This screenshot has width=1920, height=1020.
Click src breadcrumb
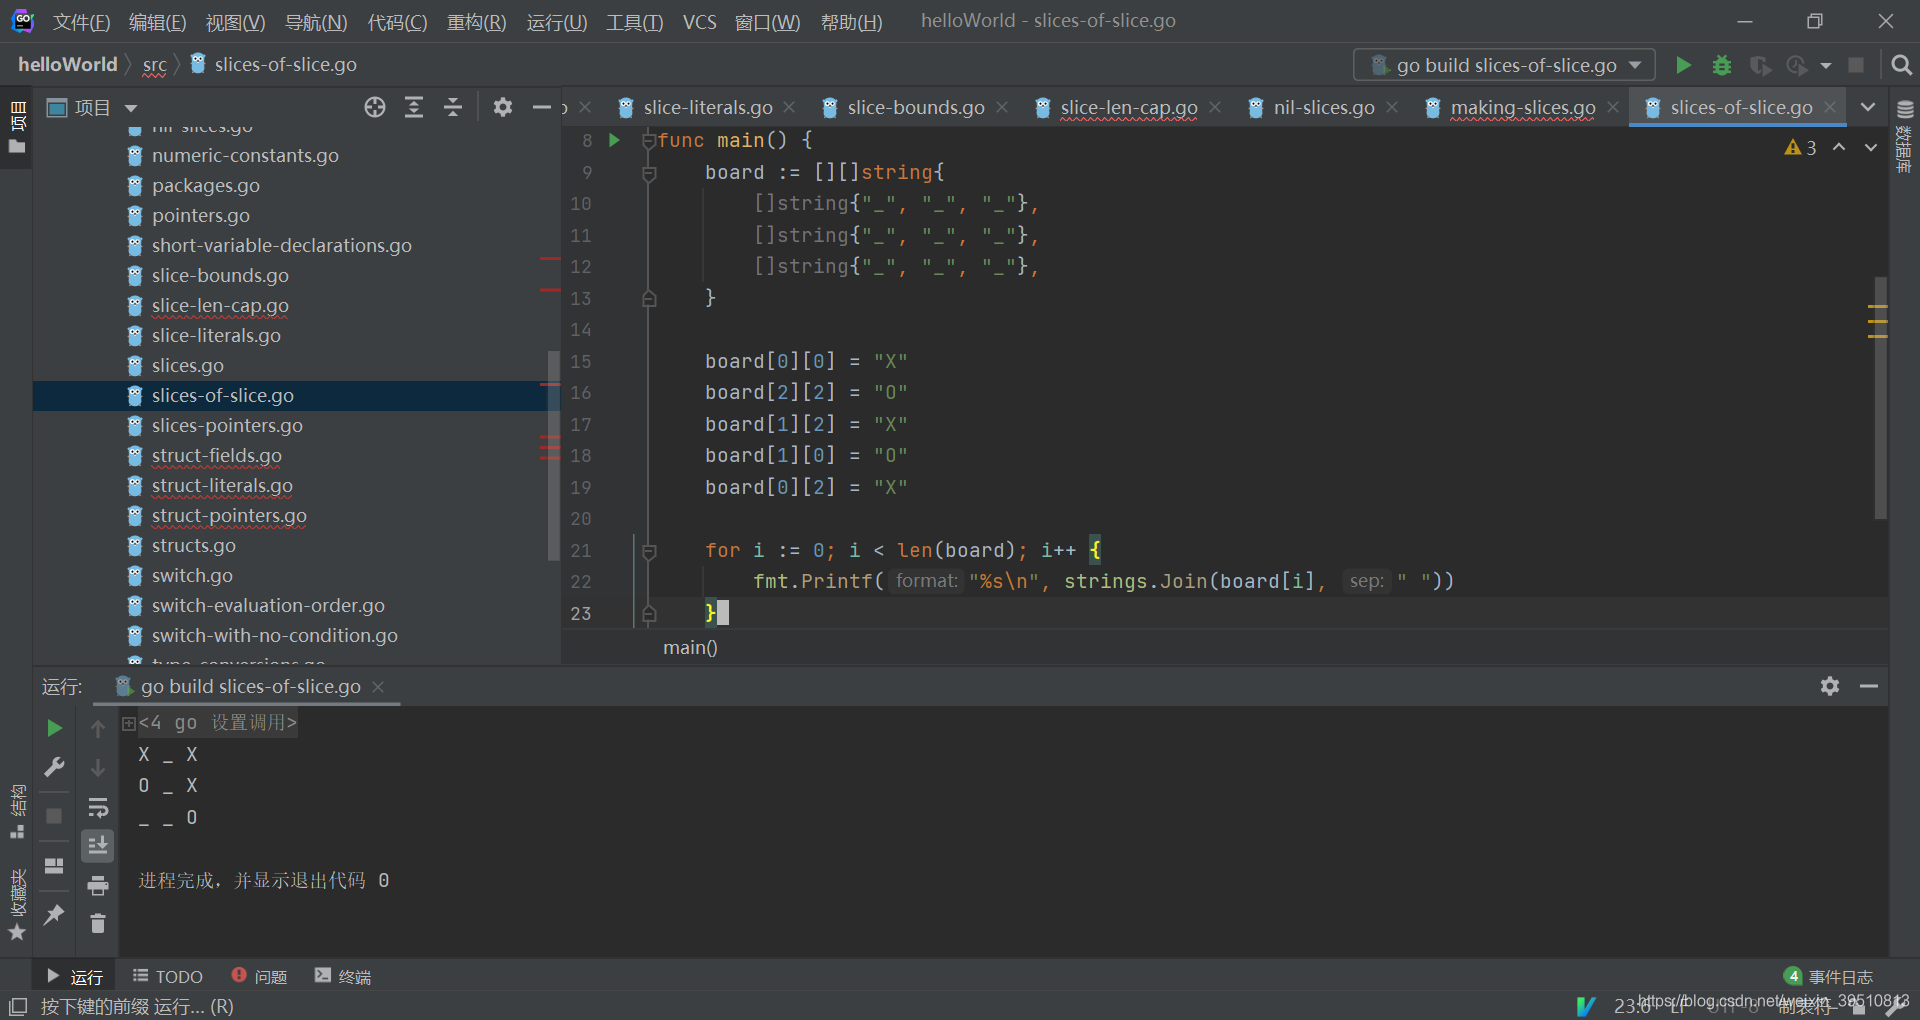coord(155,65)
